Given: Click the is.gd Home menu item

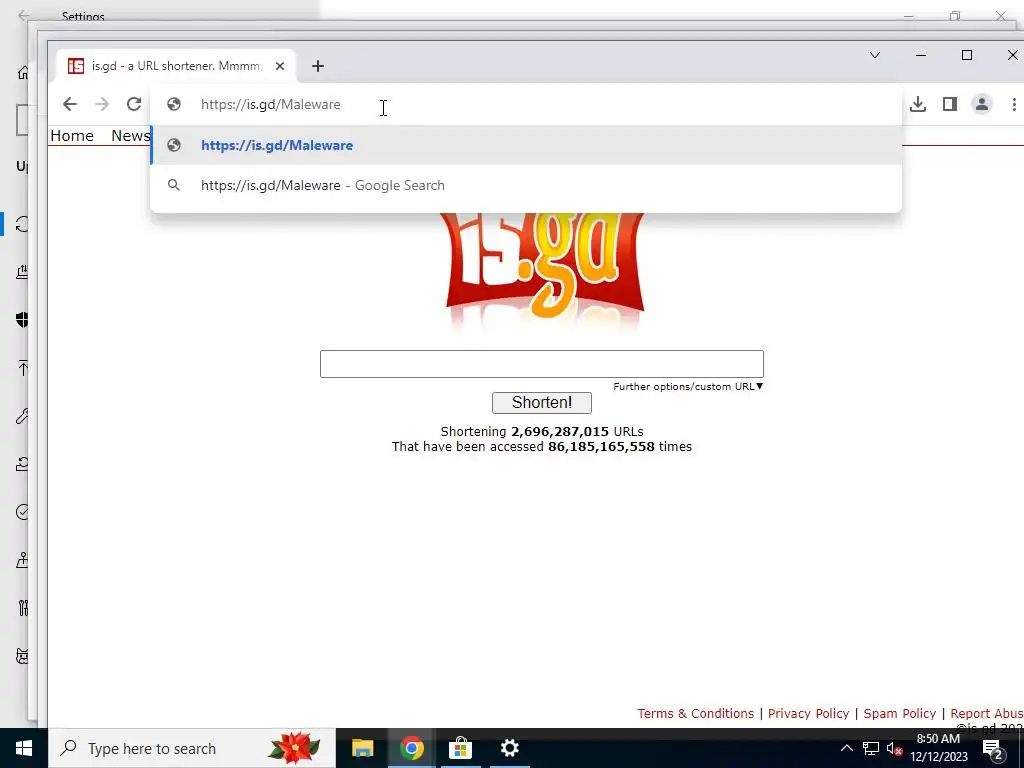Looking at the screenshot, I should 72,136.
